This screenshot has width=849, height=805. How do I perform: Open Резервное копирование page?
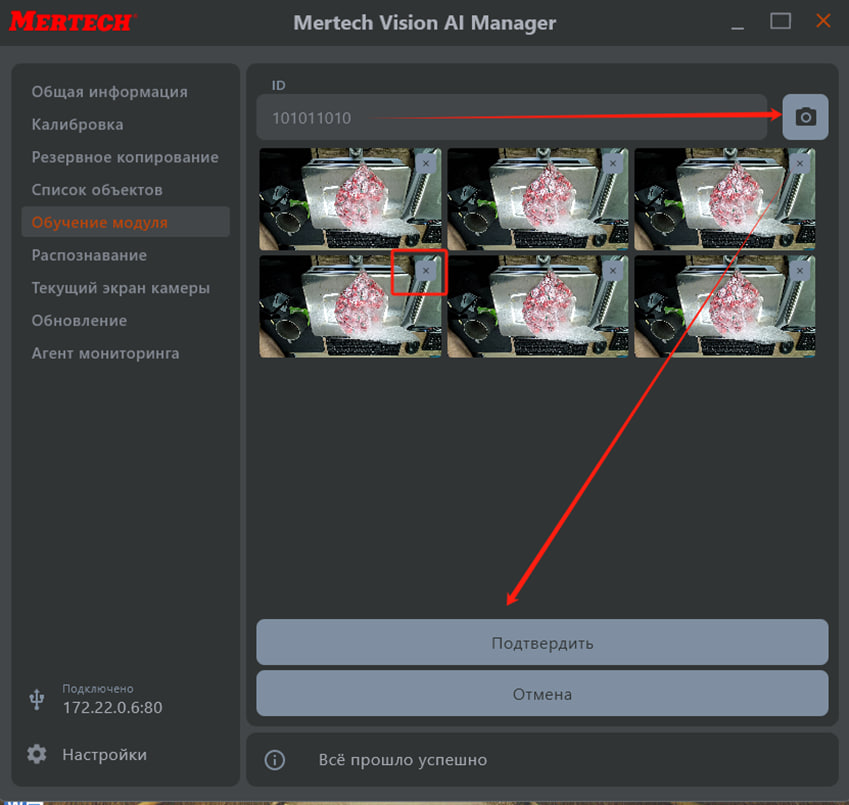pos(124,157)
